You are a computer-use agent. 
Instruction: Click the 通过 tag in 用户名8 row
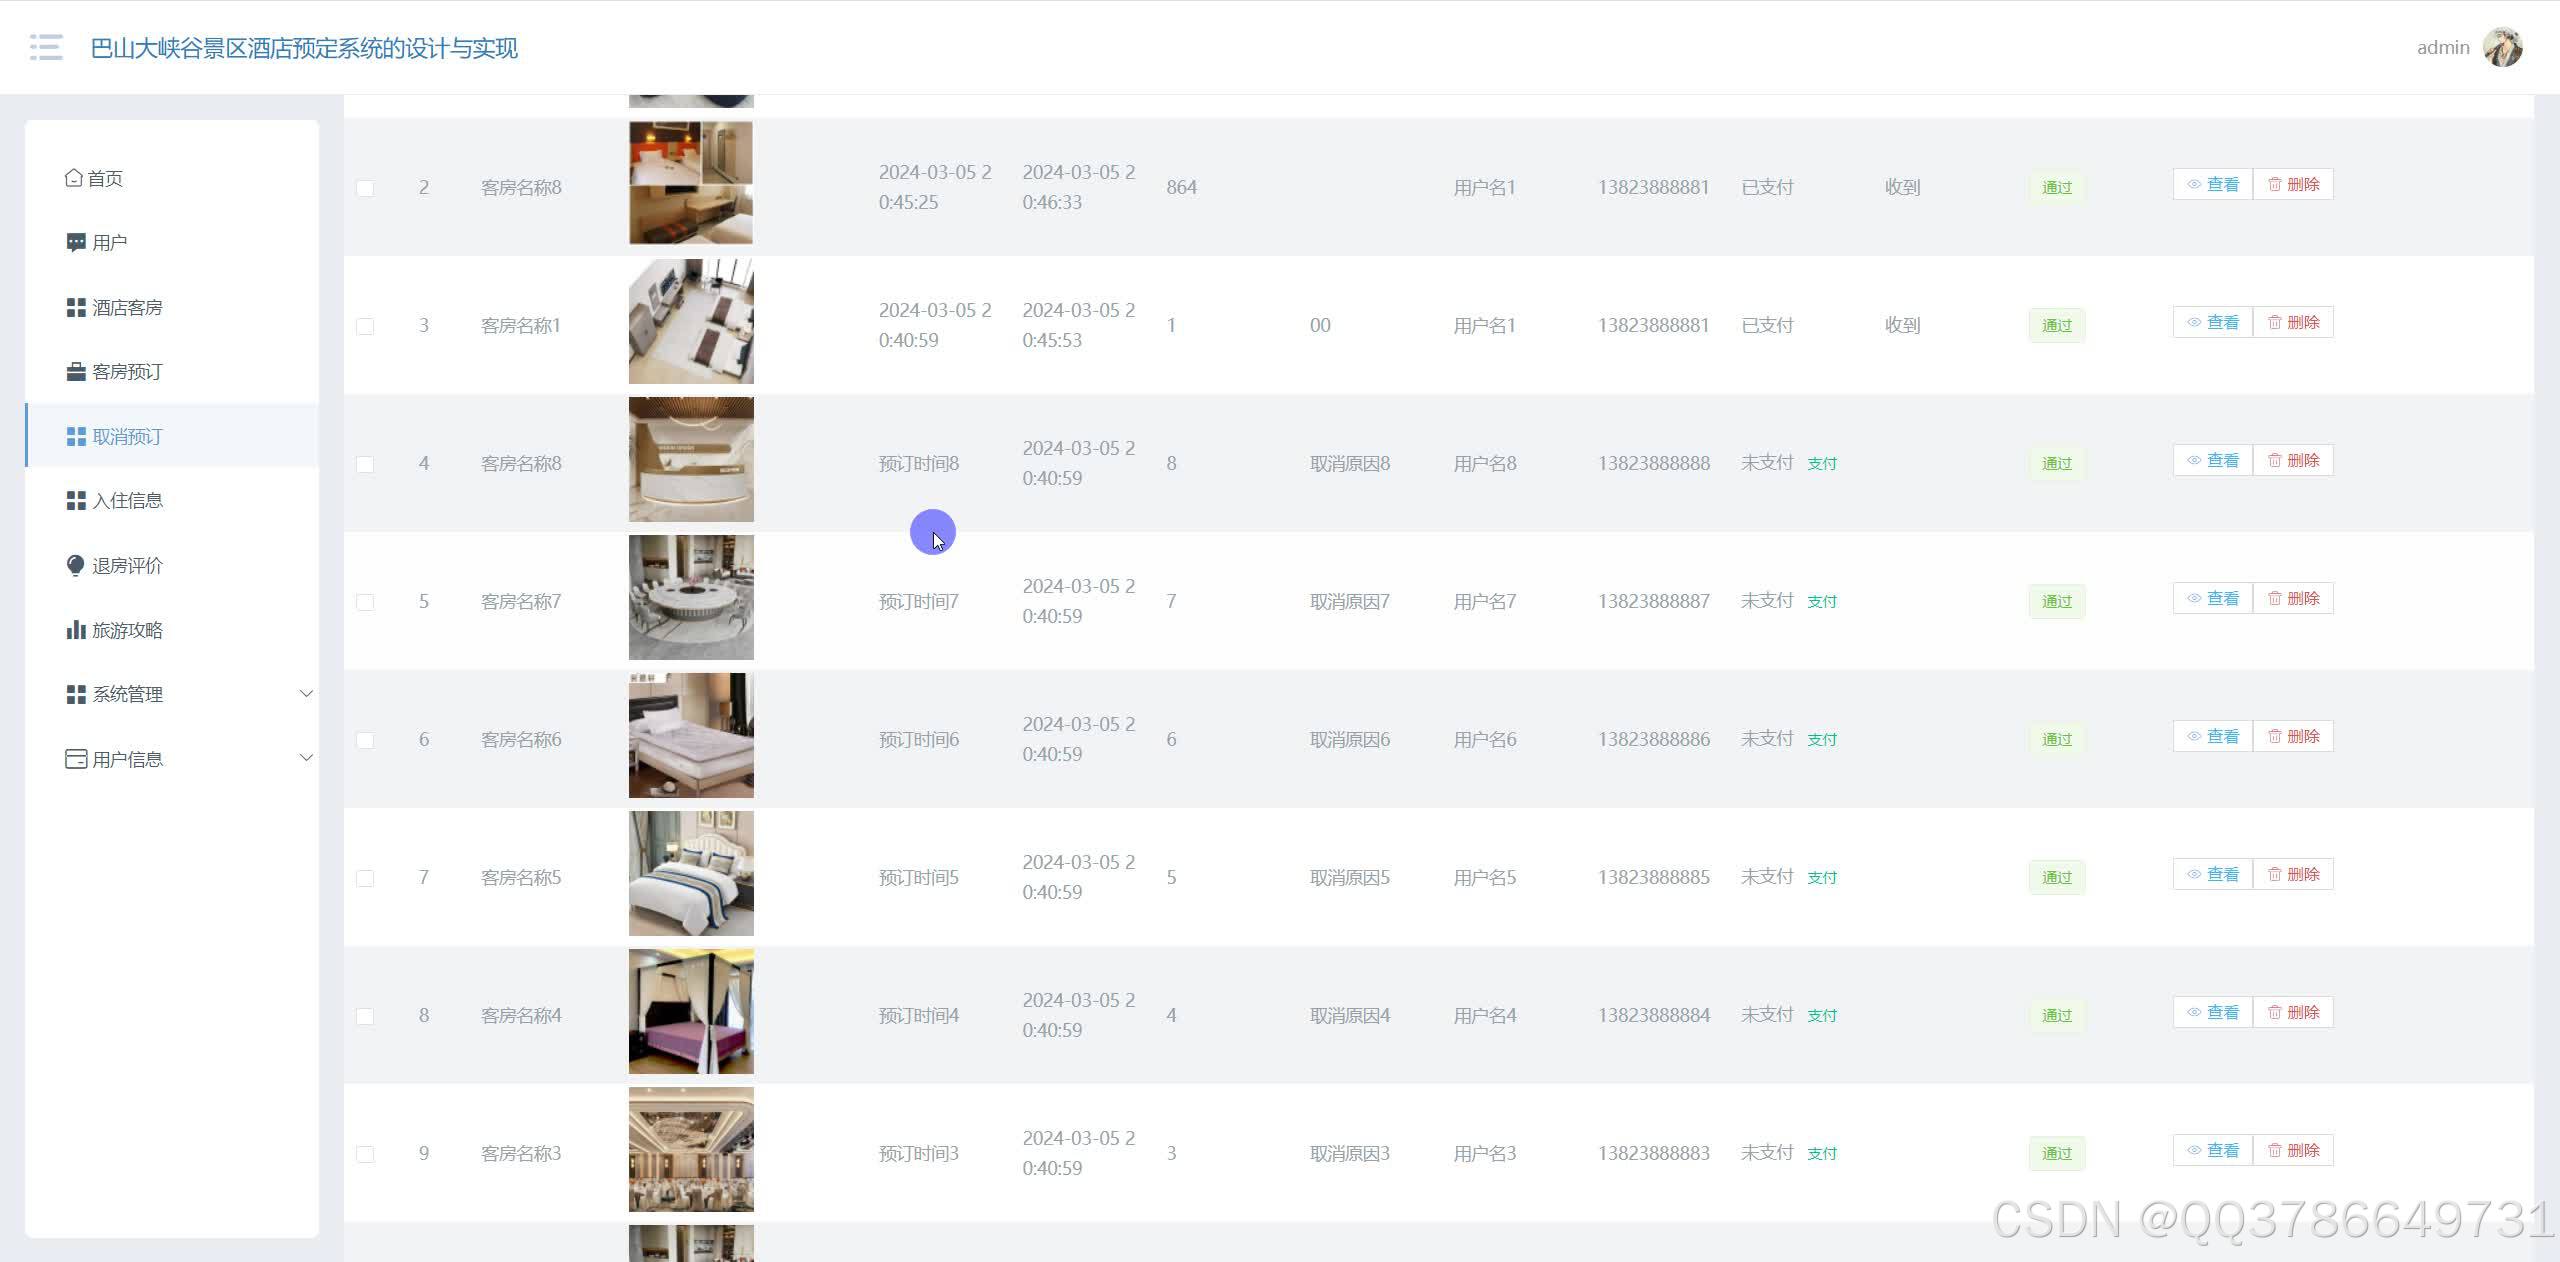coord(2057,464)
